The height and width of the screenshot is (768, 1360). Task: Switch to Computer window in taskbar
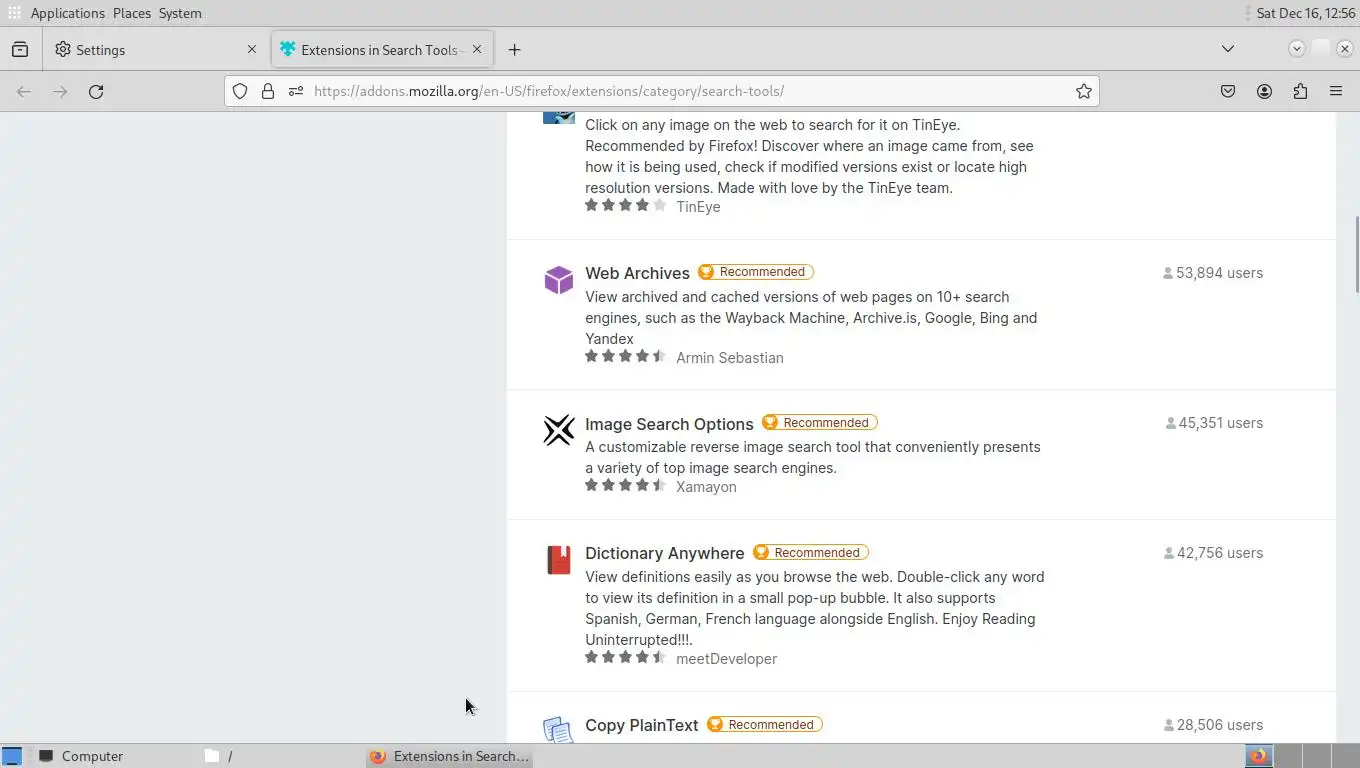(115, 756)
